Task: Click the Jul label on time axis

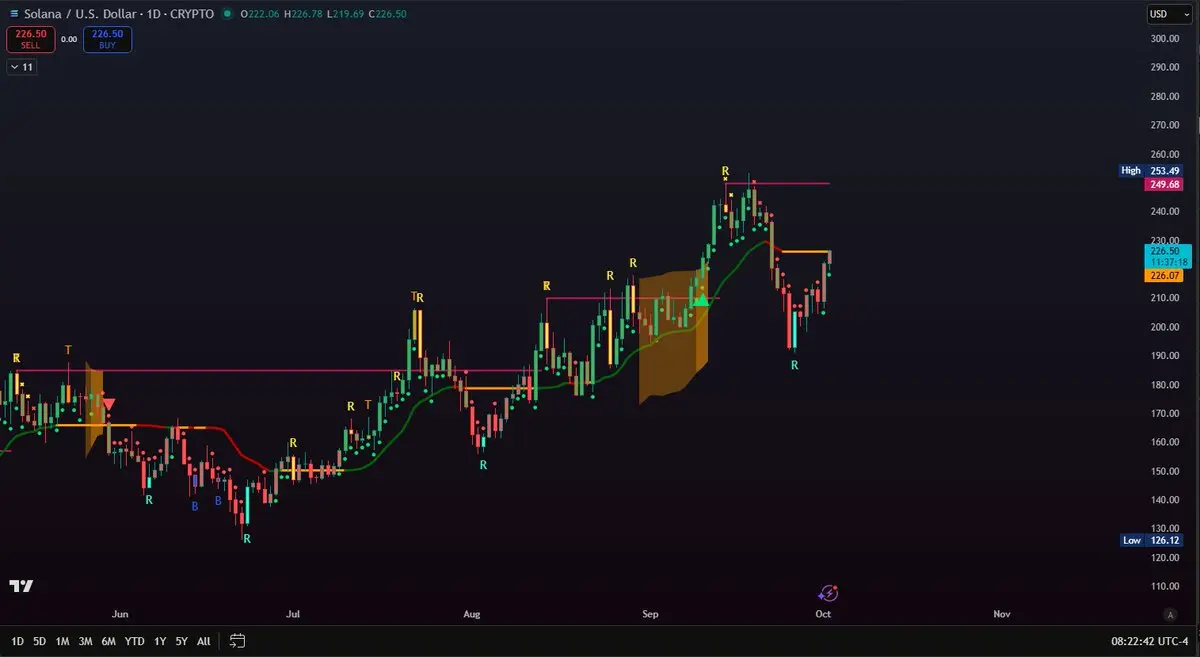Action: (293, 612)
